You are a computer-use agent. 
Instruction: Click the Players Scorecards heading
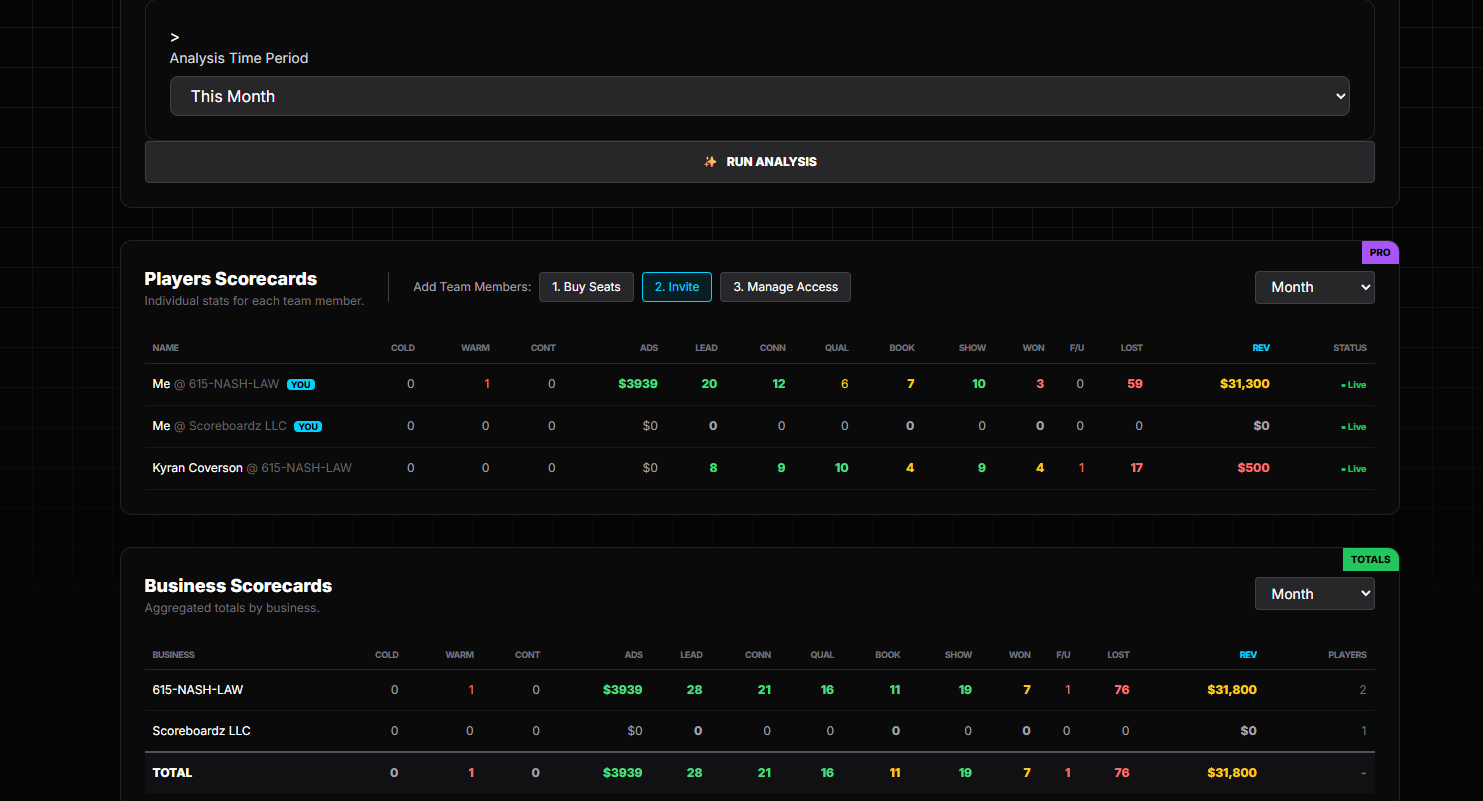[x=231, y=279]
